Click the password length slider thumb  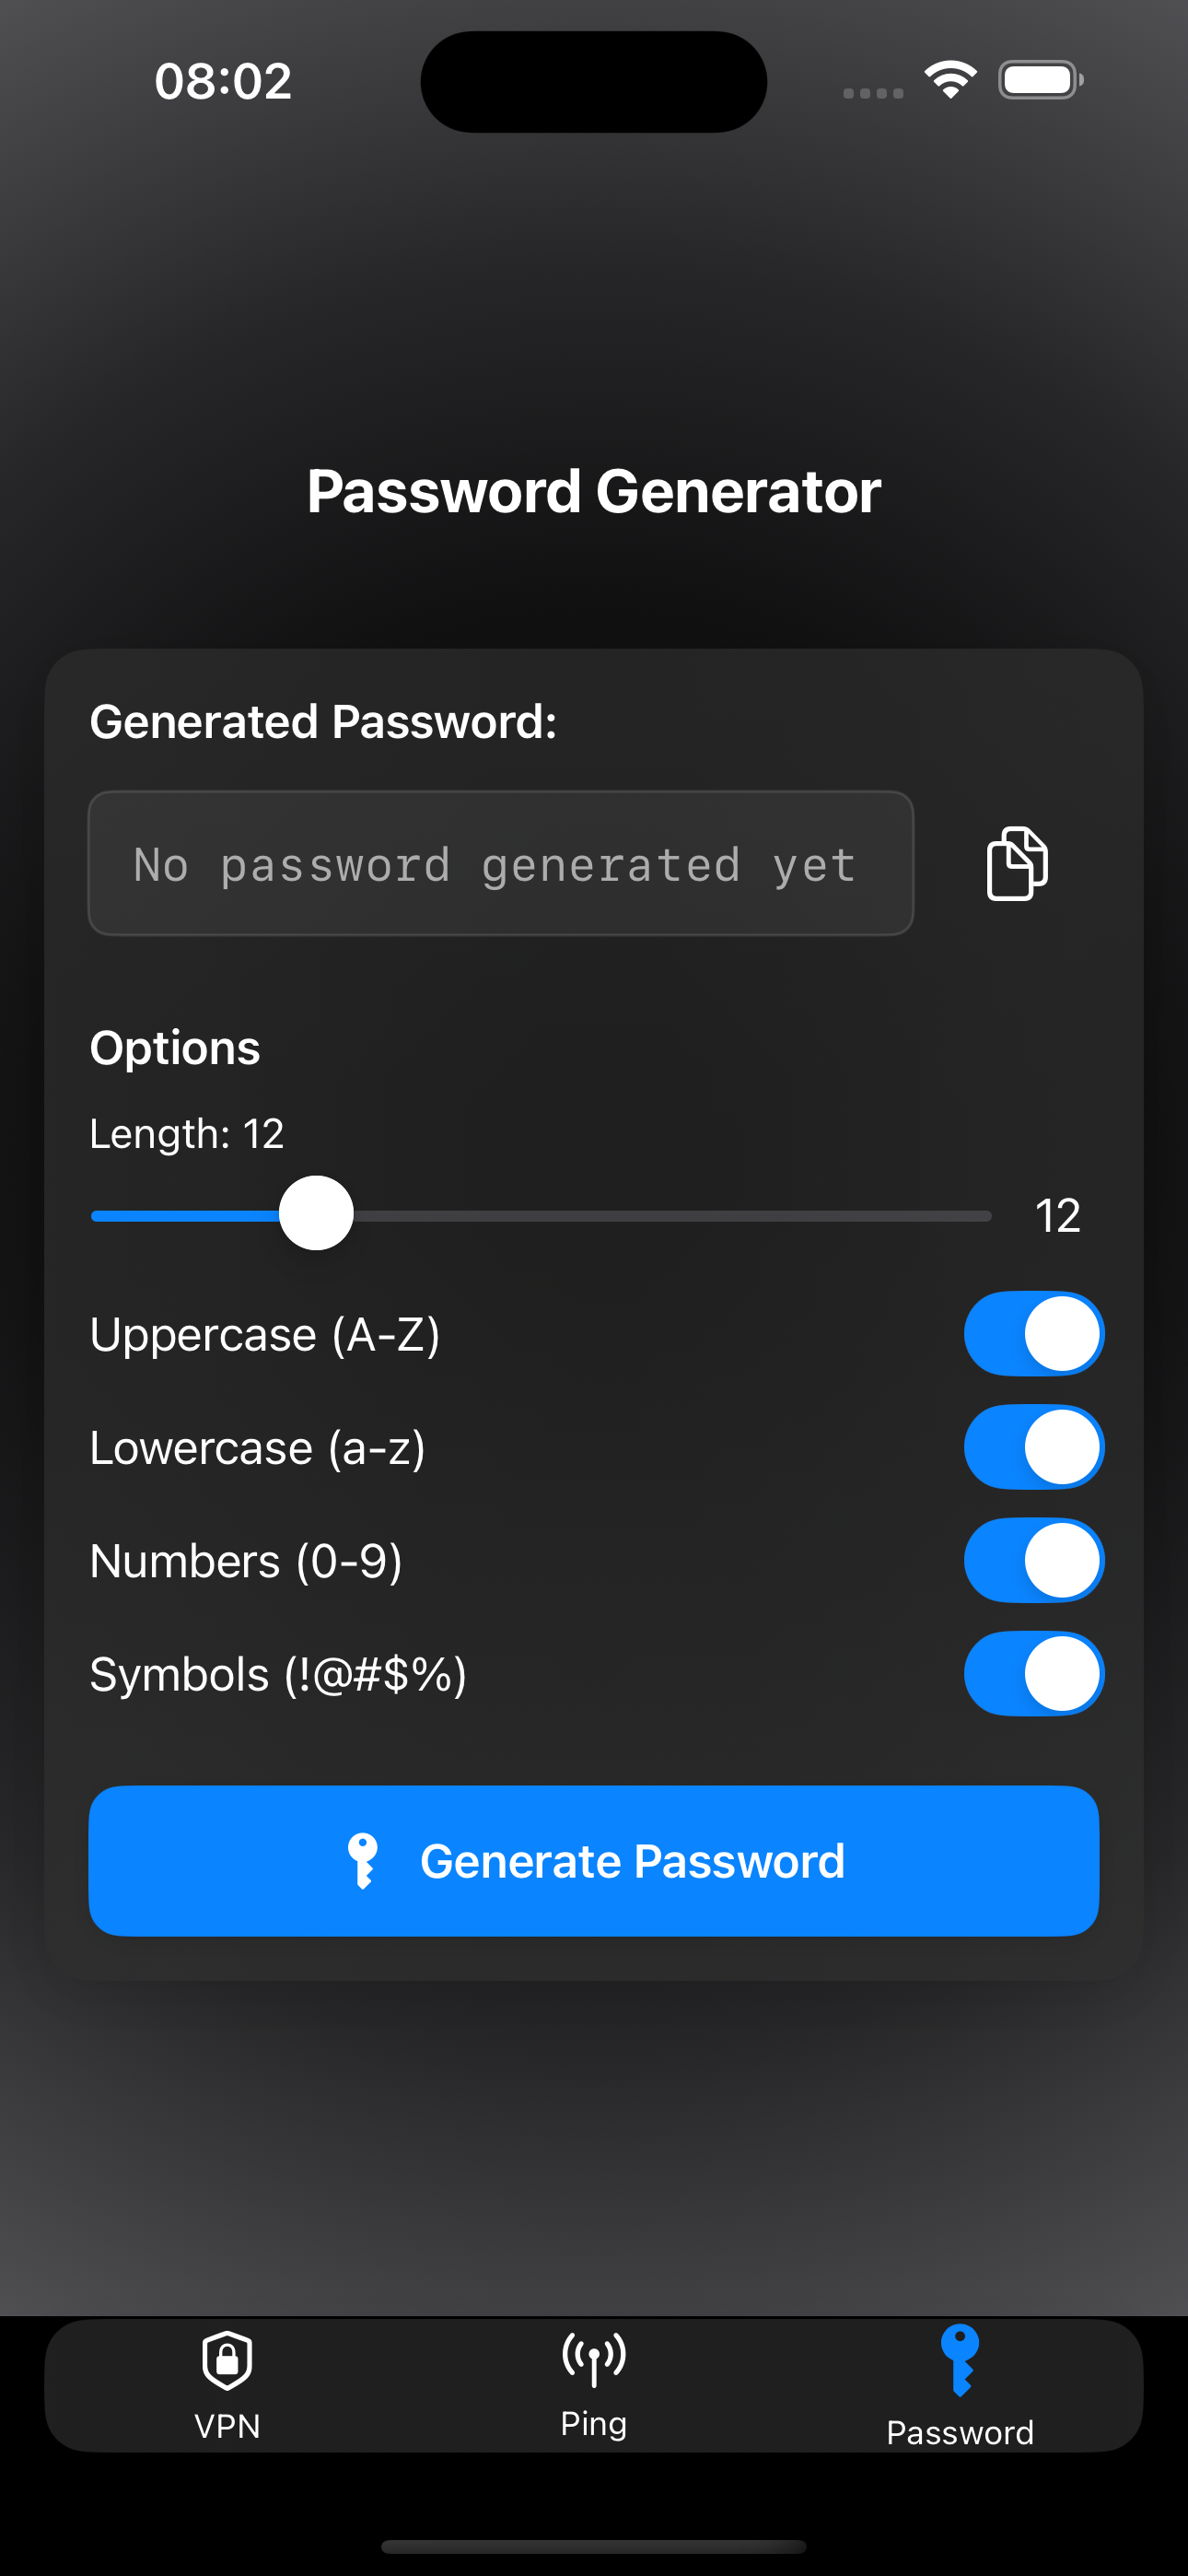(x=316, y=1213)
